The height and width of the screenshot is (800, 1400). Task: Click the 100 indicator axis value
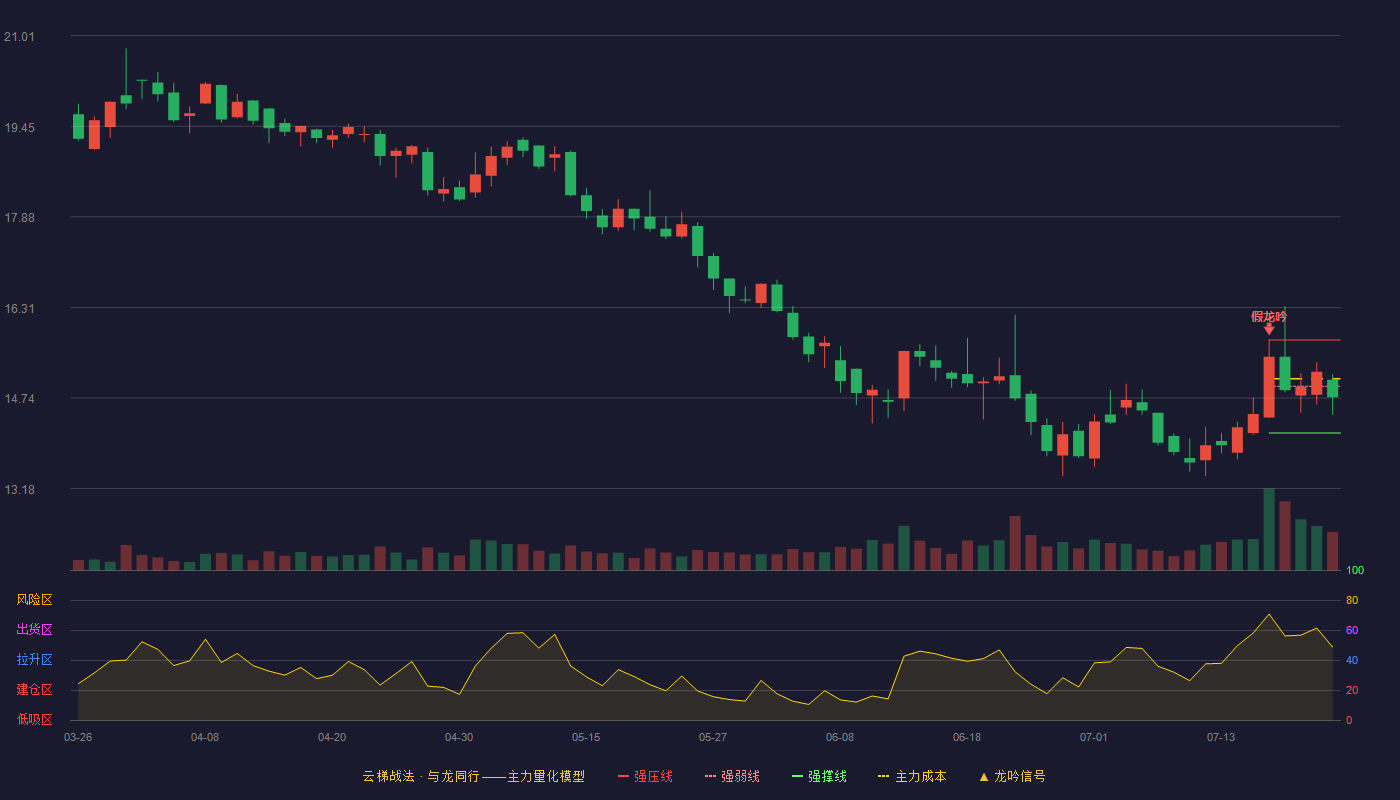pyautogui.click(x=1355, y=571)
